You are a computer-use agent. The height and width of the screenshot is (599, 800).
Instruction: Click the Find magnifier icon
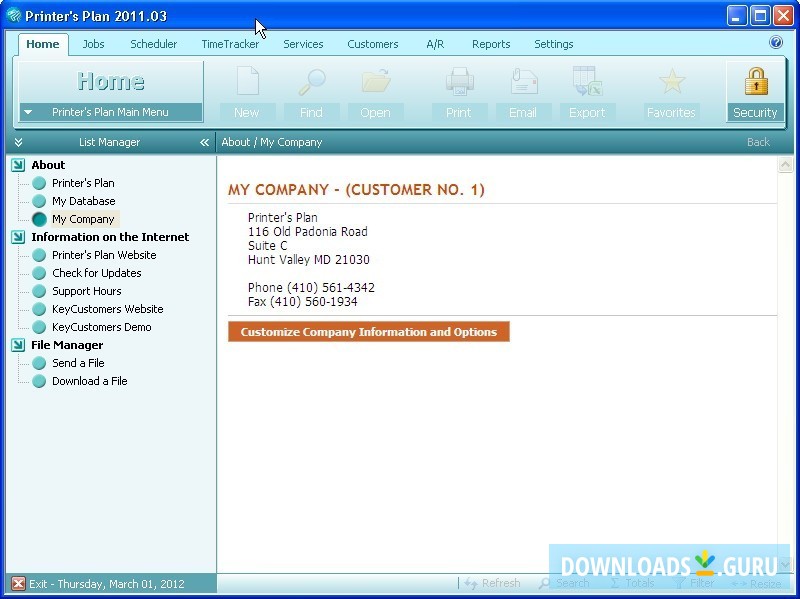click(x=312, y=82)
